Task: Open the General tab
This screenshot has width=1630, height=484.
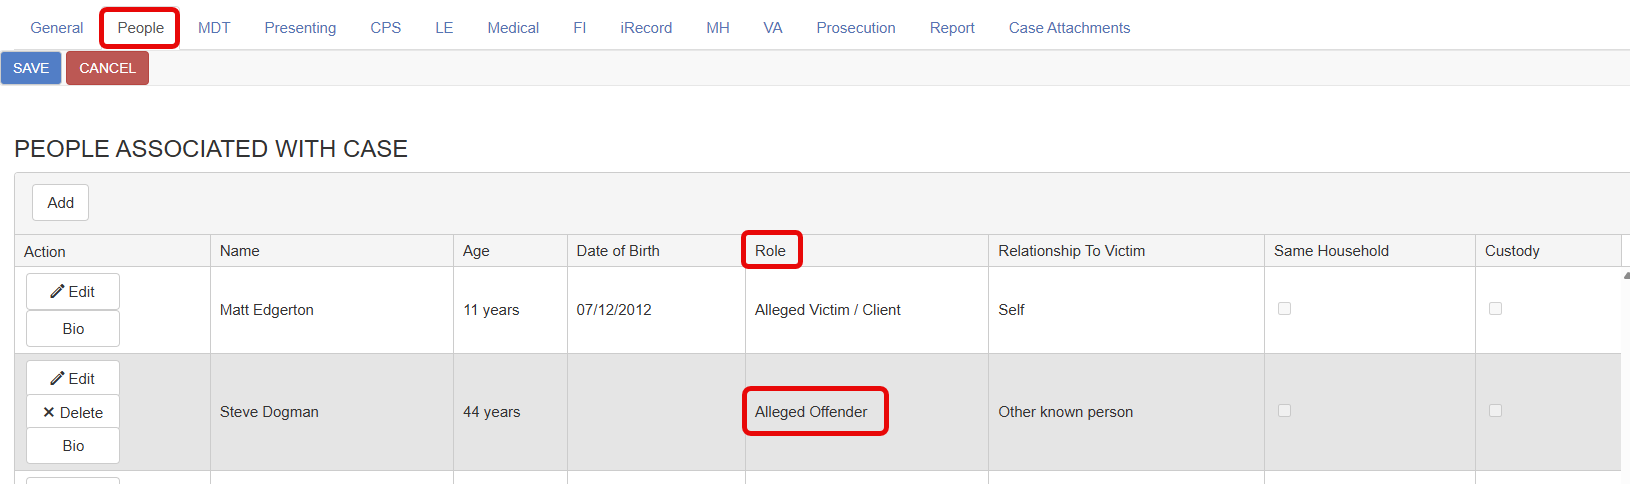Action: pos(57,28)
